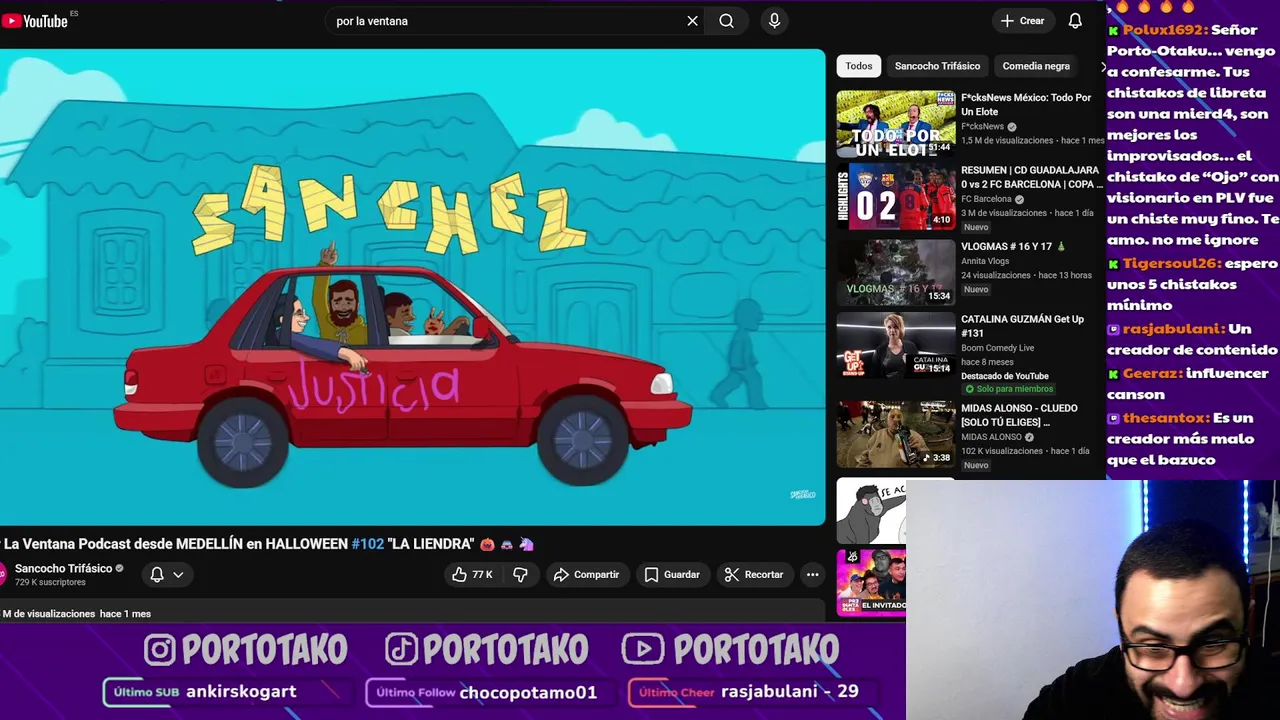Open the 'EL INVITADO' video thumbnail
Viewport: 1280px width, 720px height.
(x=871, y=581)
